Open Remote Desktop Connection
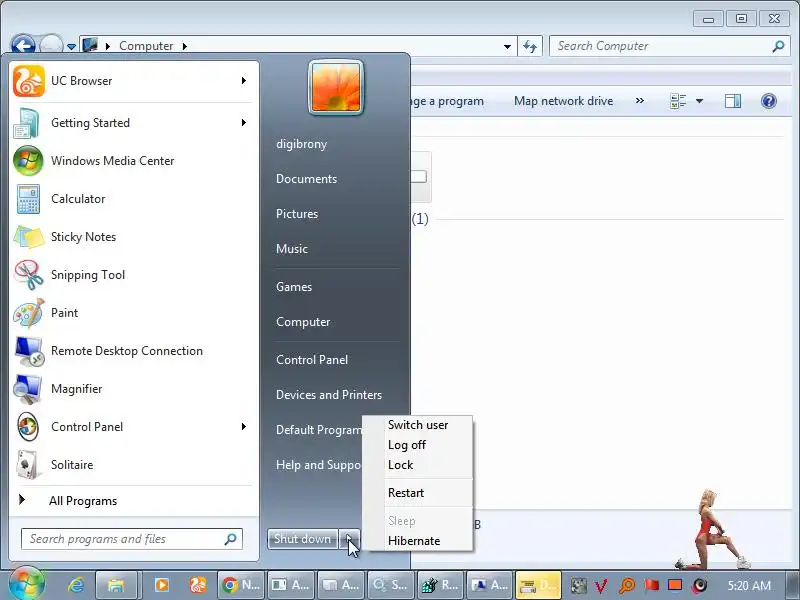800x600 pixels. [x=133, y=351]
